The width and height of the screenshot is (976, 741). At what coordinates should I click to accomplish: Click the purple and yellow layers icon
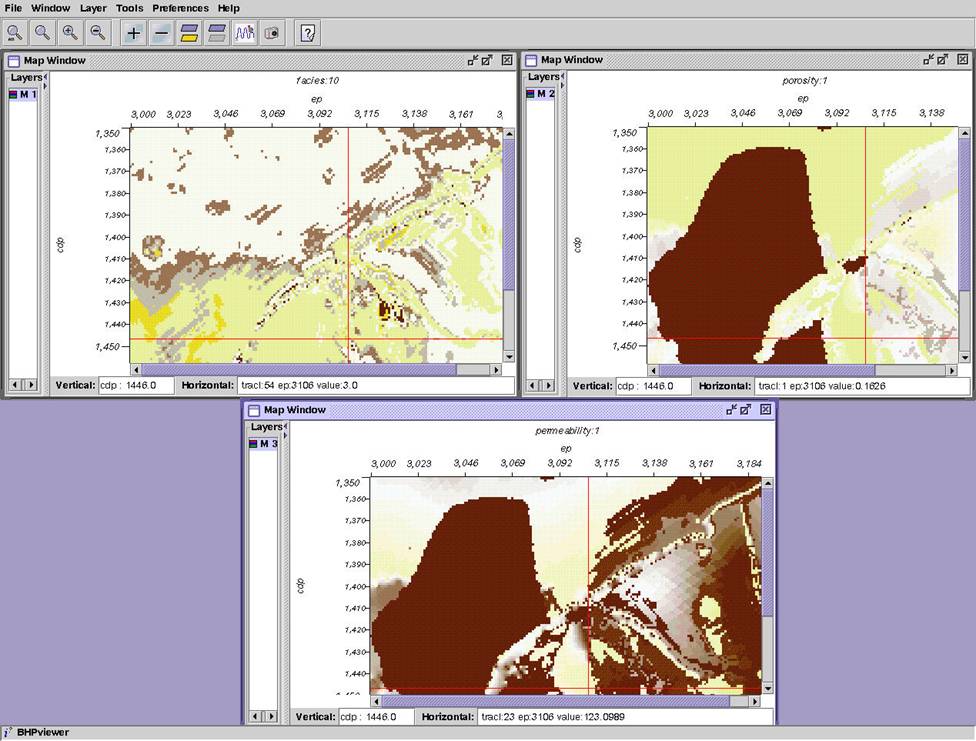[189, 32]
